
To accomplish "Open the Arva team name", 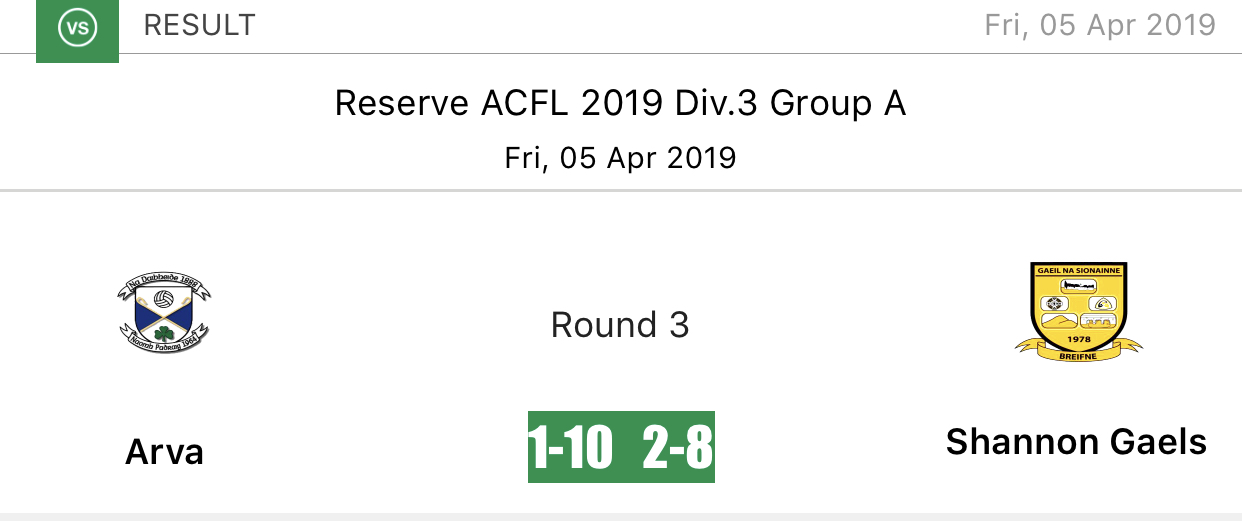I will pos(164,453).
